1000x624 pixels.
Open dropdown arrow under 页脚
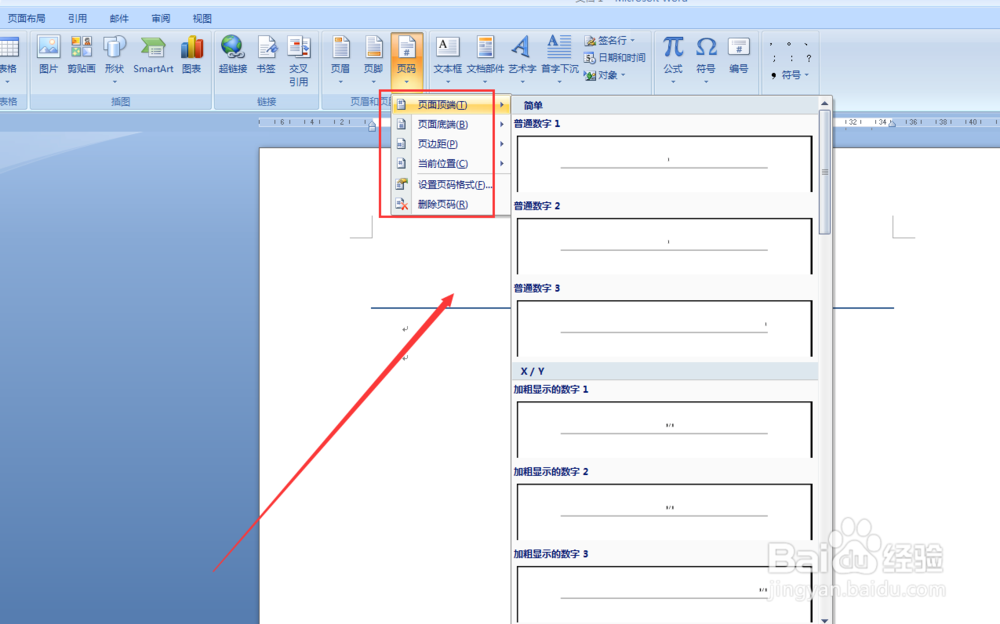[373, 82]
